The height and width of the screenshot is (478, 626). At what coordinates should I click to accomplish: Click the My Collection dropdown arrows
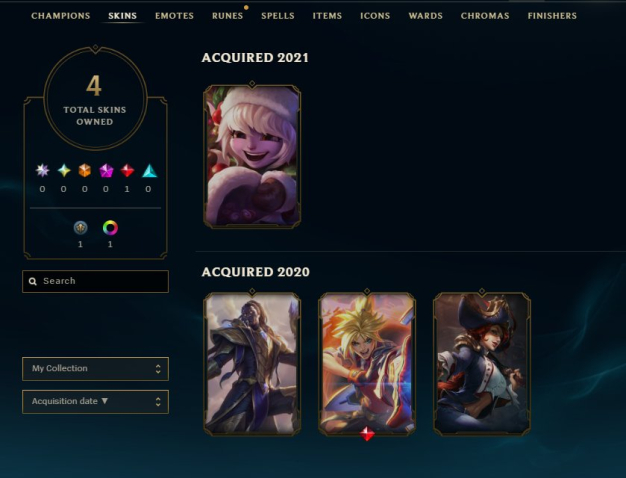tap(158, 369)
